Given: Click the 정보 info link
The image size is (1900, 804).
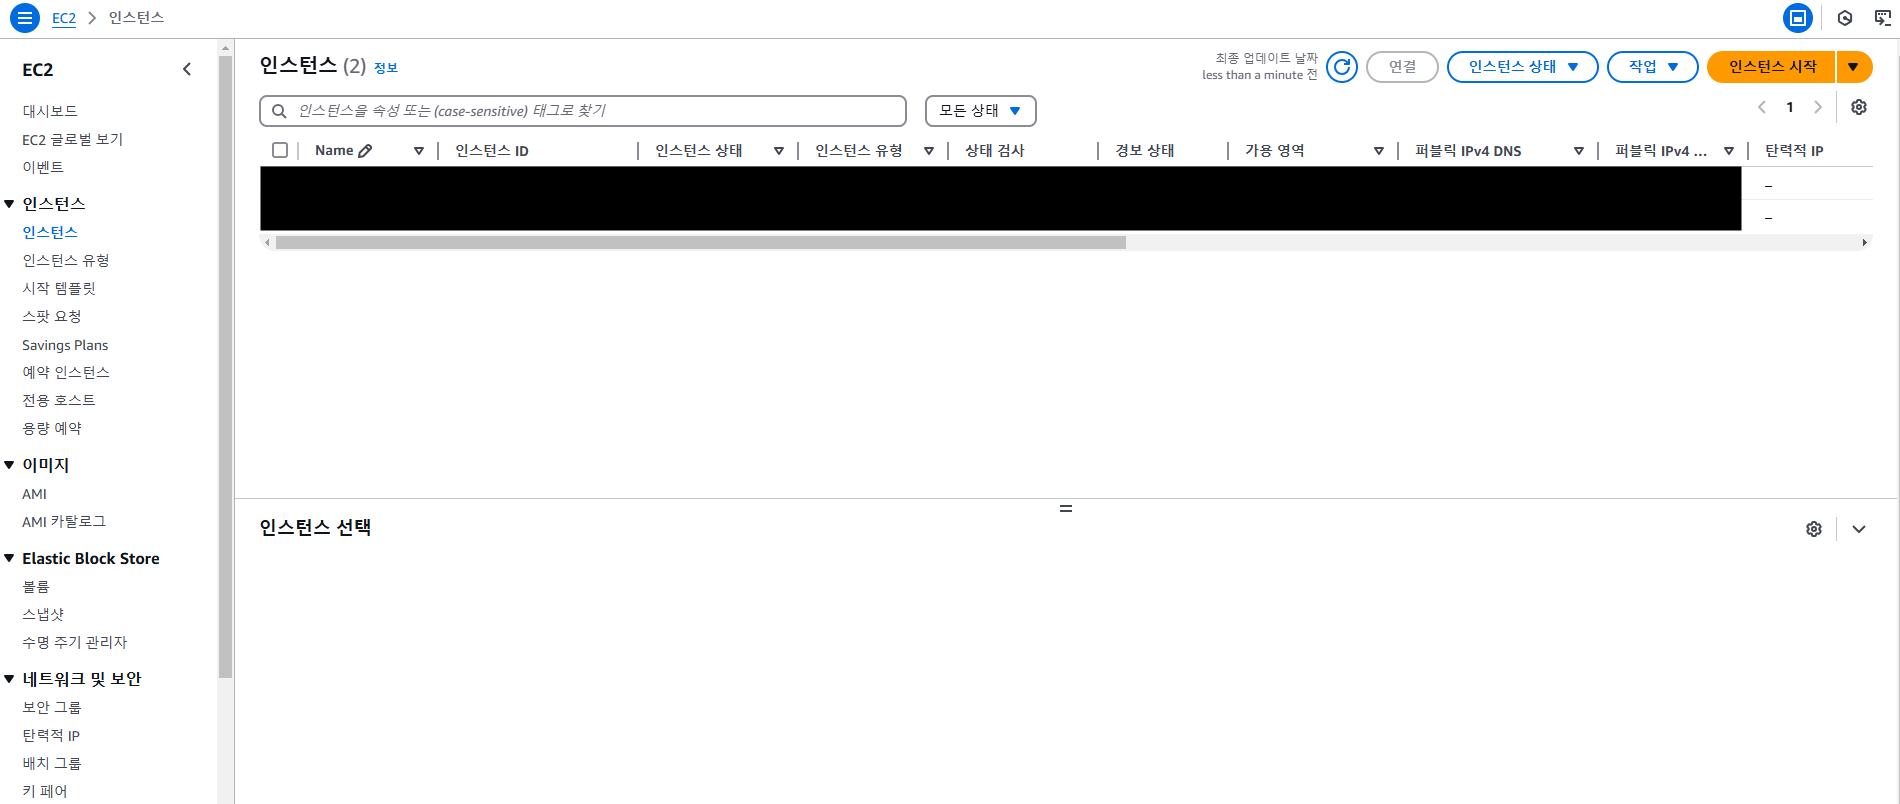Looking at the screenshot, I should (x=386, y=68).
